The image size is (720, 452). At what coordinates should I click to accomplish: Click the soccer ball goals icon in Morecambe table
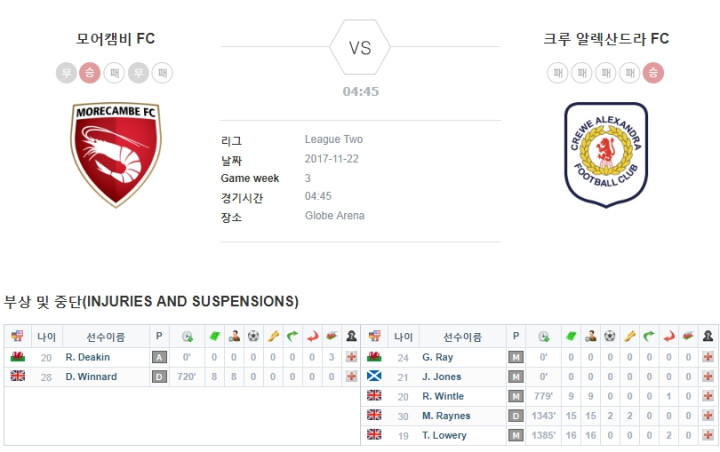coord(253,336)
